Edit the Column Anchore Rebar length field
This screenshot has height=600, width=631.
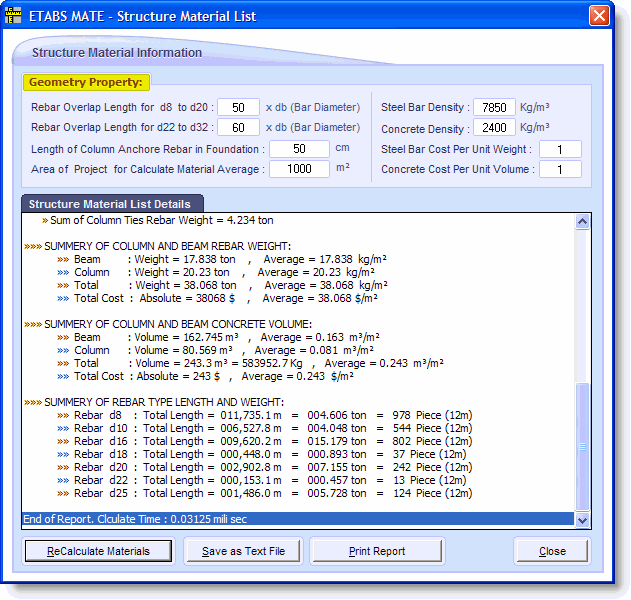pos(299,149)
